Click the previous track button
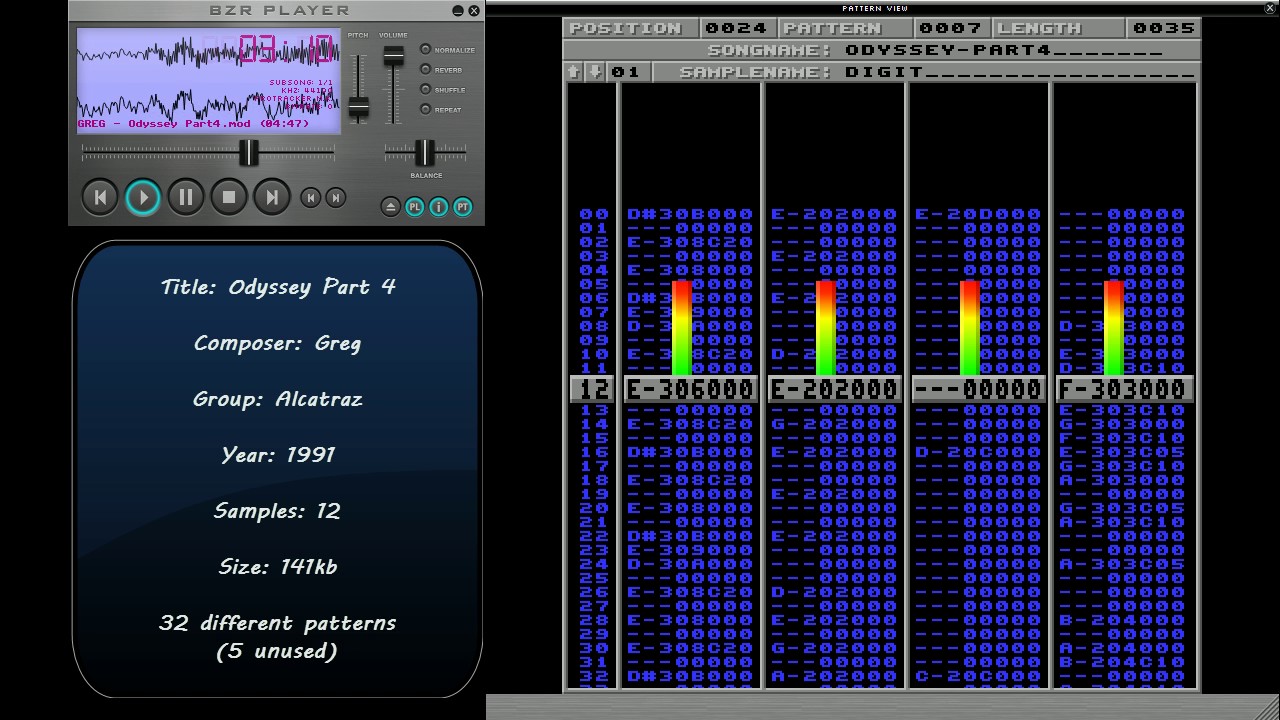 point(100,197)
